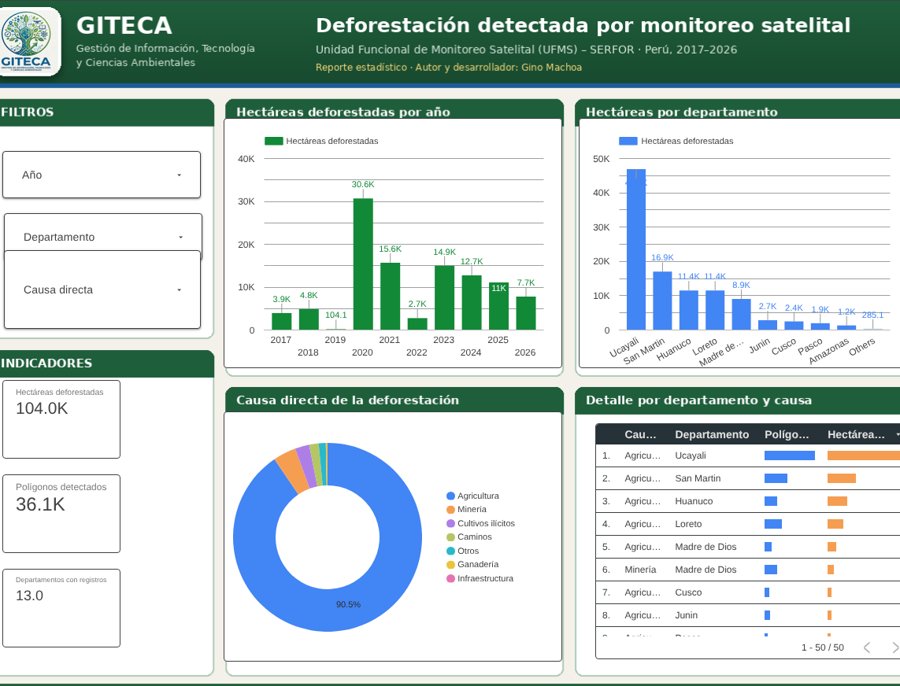Select table row 7 Cusco
The image size is (900, 686).
tap(748, 592)
